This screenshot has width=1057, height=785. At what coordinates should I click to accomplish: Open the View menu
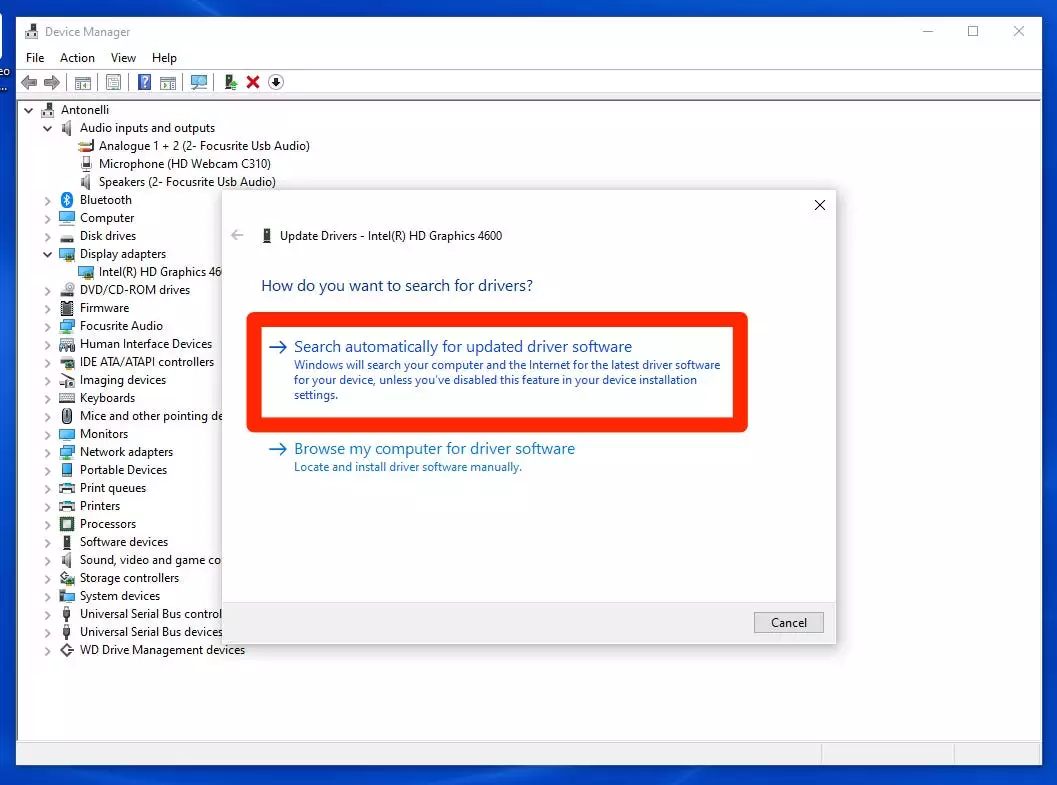coord(123,58)
